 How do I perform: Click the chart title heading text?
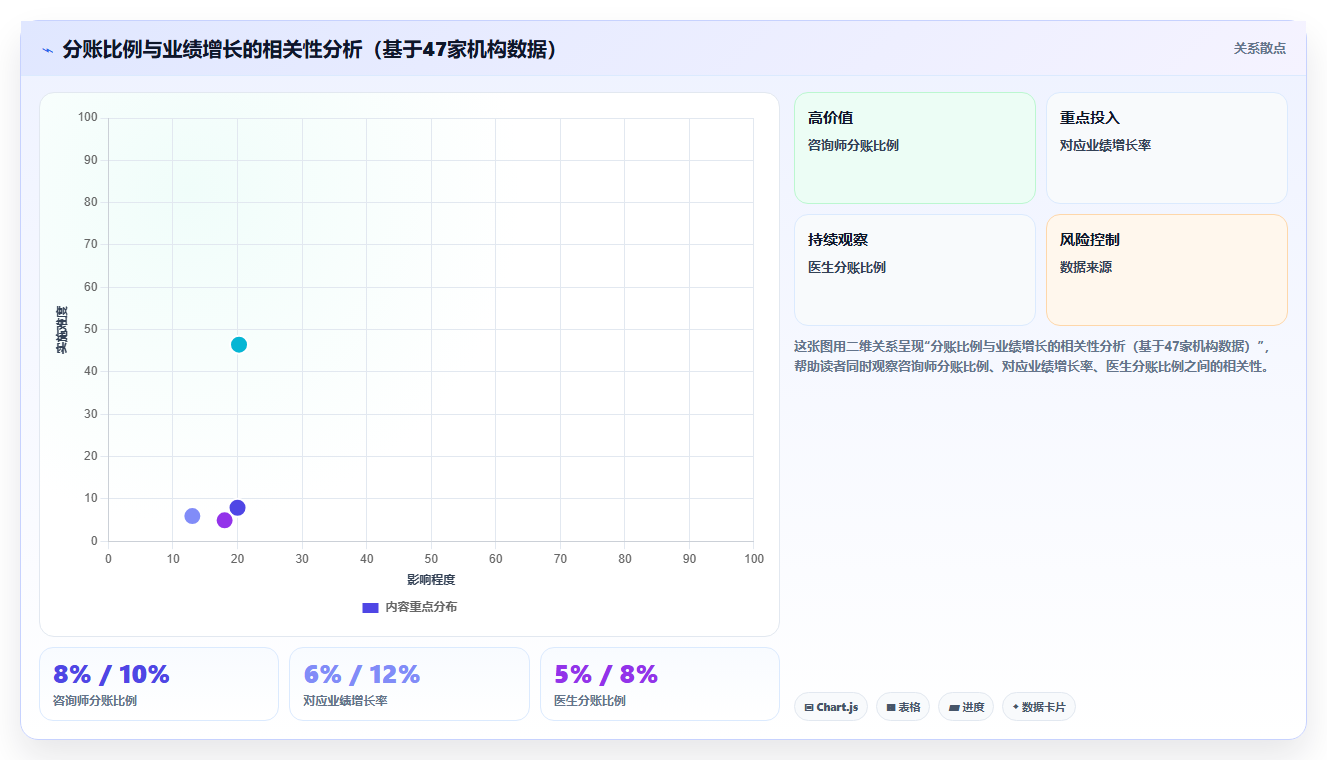click(310, 50)
